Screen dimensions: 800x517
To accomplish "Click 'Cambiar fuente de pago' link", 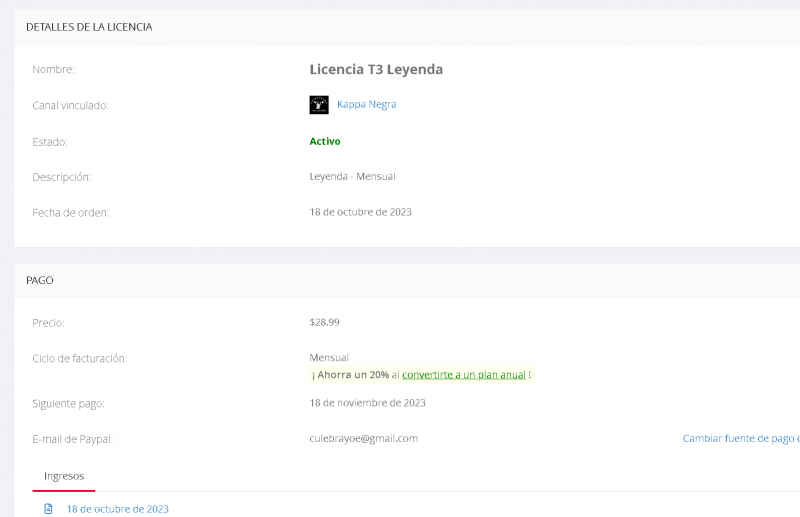I will click(x=740, y=438).
